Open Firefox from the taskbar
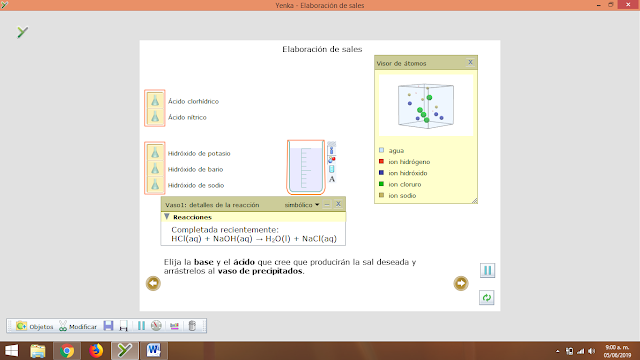Screen dimensions: 640x360 96,351
